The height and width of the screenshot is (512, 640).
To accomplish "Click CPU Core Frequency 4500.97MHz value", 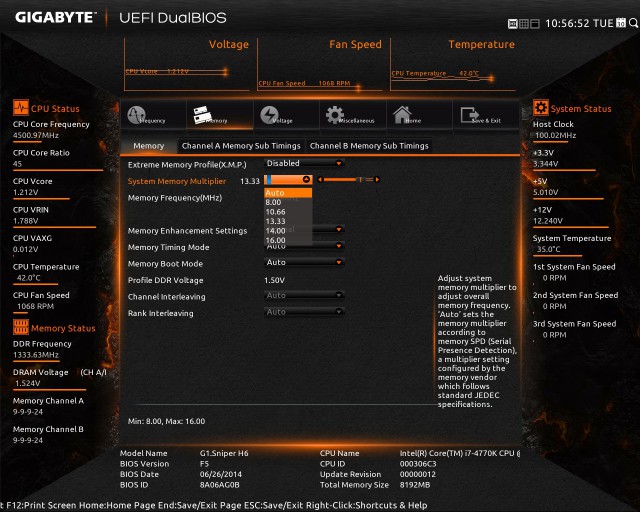I will point(36,136).
